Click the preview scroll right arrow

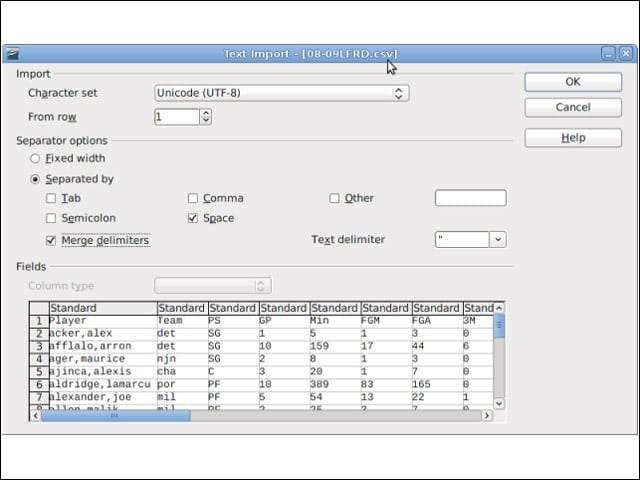pyautogui.click(x=487, y=416)
